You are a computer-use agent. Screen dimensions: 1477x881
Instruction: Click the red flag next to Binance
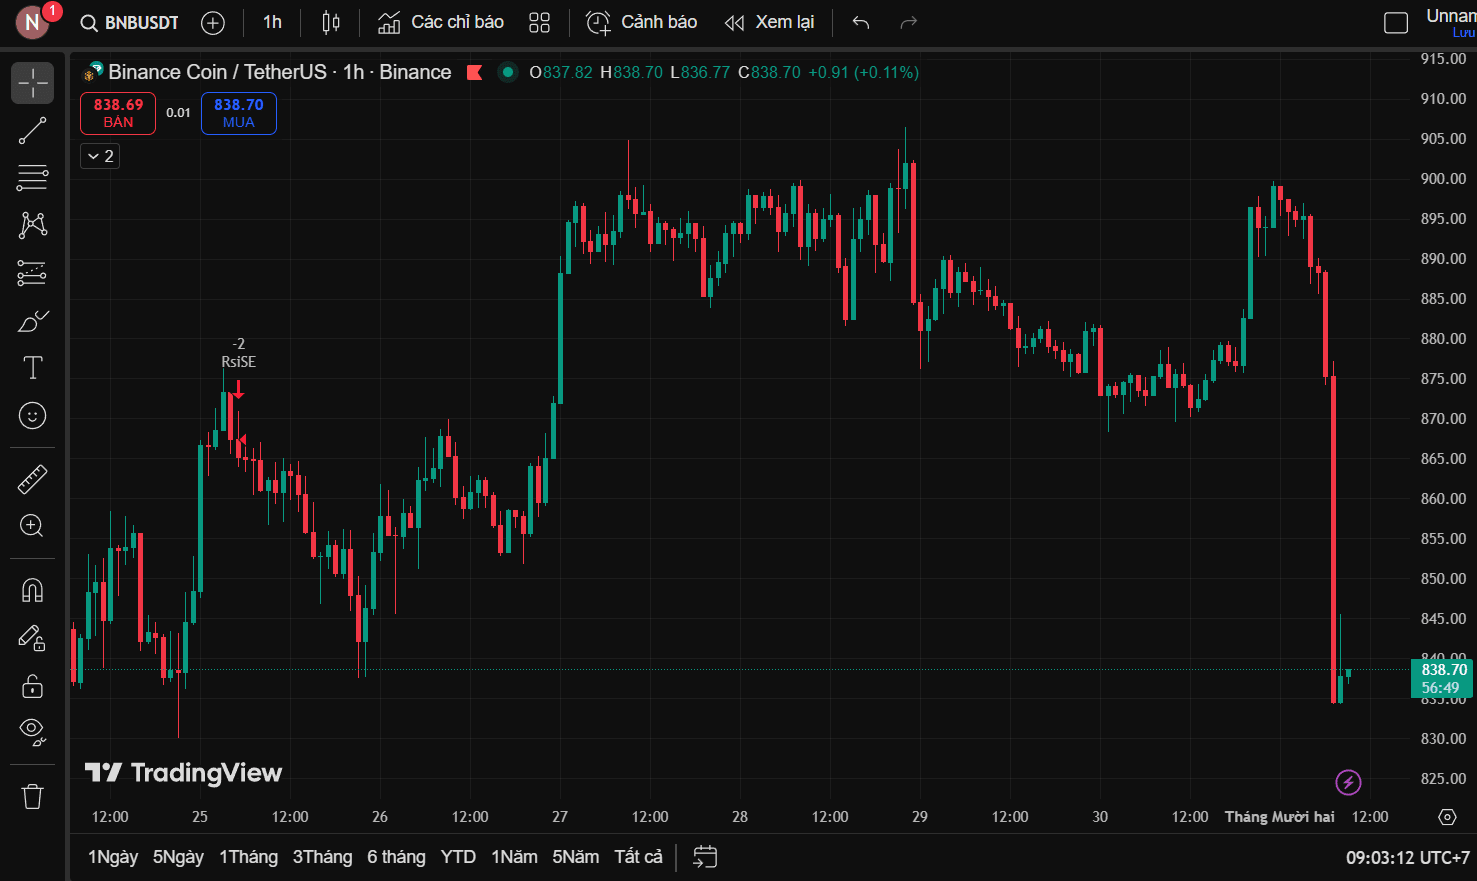coord(475,72)
